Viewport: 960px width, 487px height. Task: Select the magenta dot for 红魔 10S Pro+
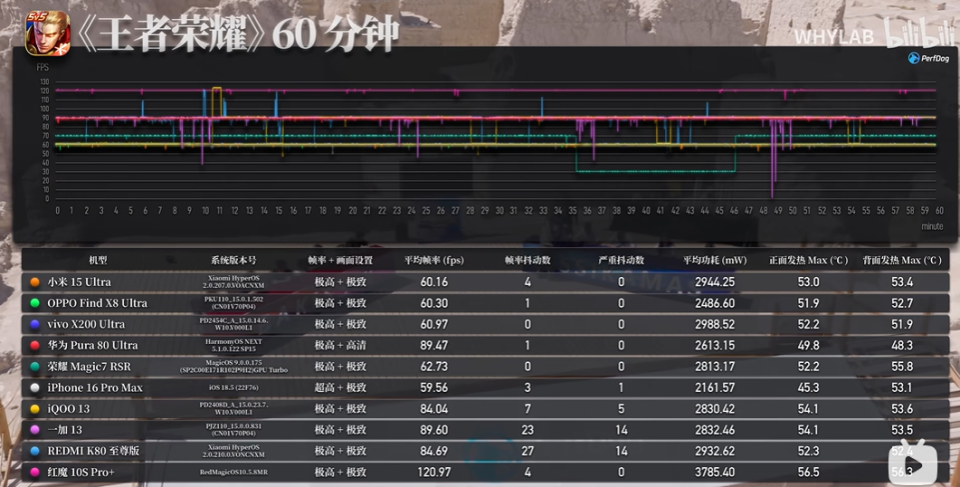tap(35, 472)
